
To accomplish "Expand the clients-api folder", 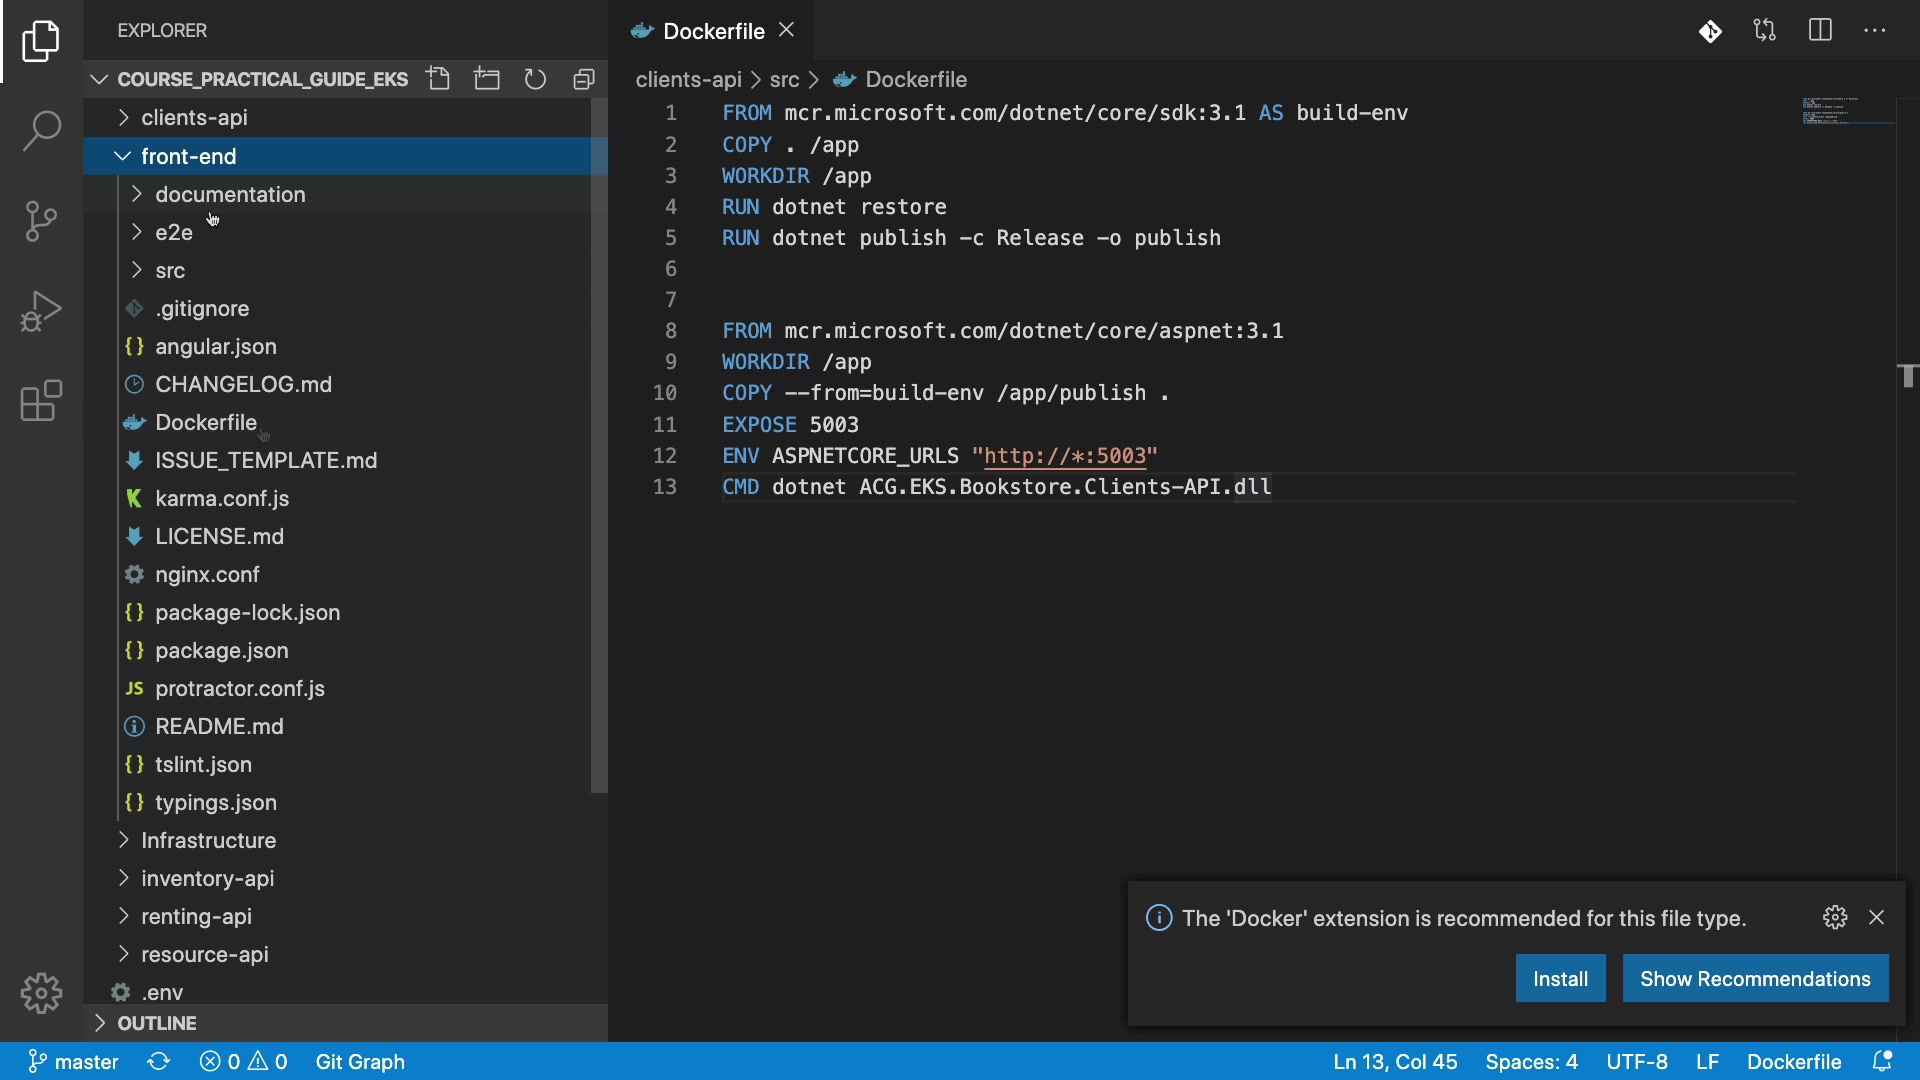I will (x=194, y=118).
